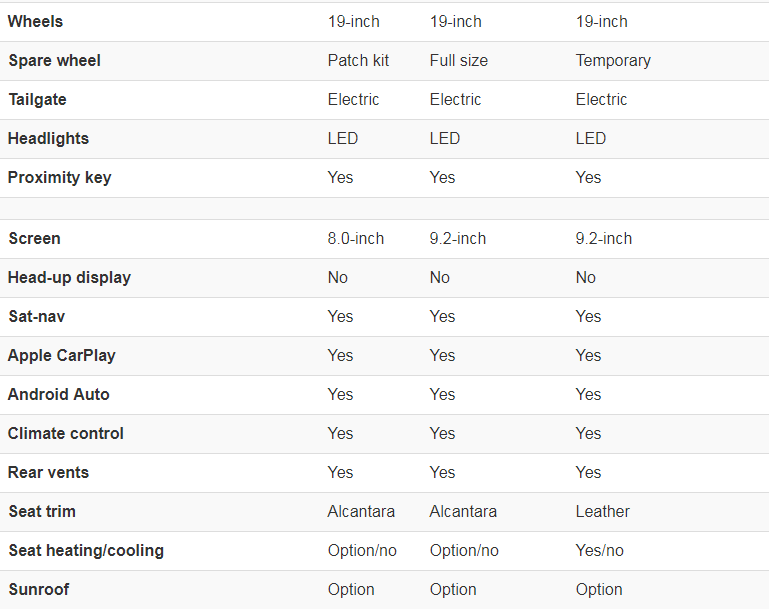Viewport: 769px width, 616px height.
Task: Click the Headlights row label
Action: point(48,138)
